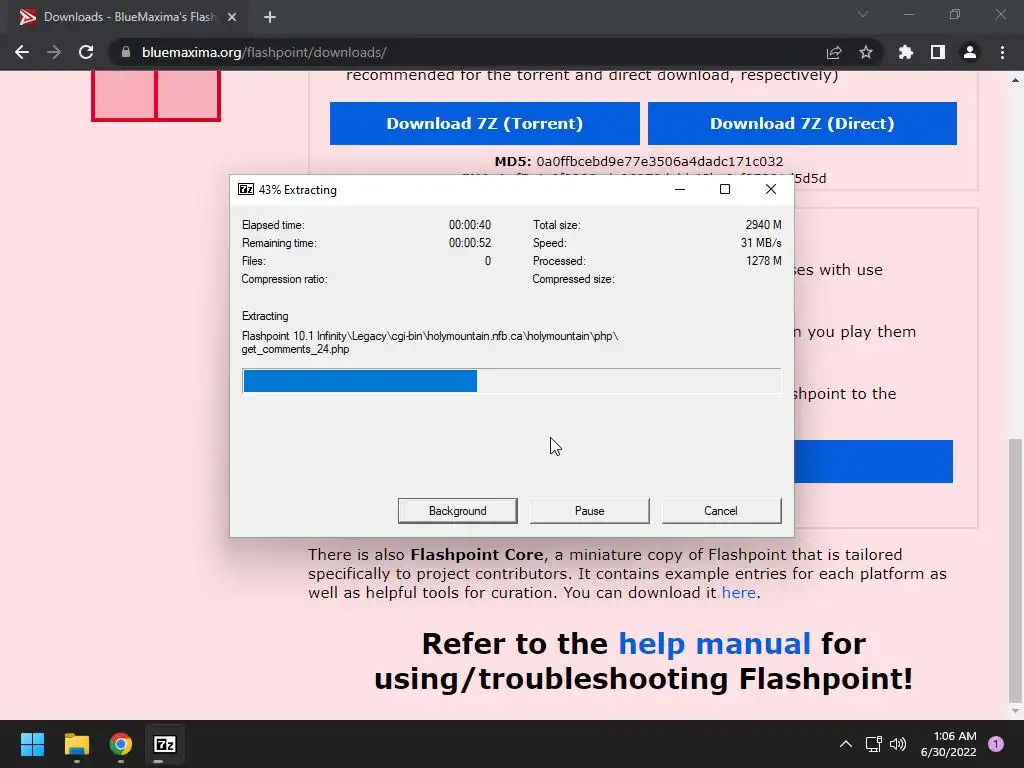The image size is (1024, 768).
Task: Open Google Chrome from the taskbar
Action: pos(121,744)
